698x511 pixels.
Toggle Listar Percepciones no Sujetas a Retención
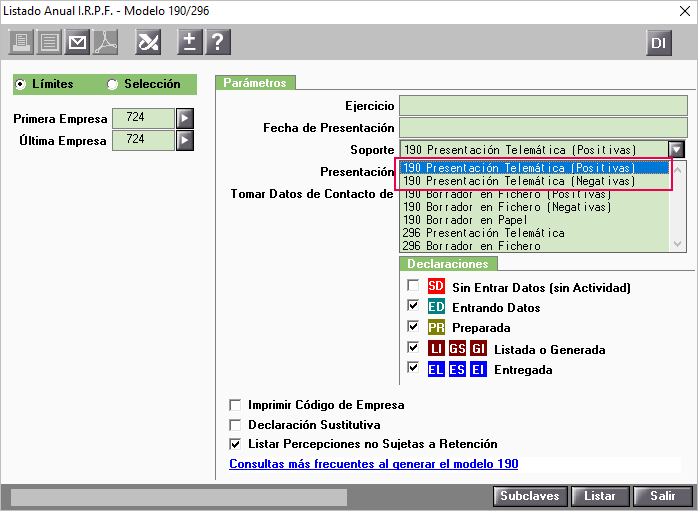tap(235, 444)
